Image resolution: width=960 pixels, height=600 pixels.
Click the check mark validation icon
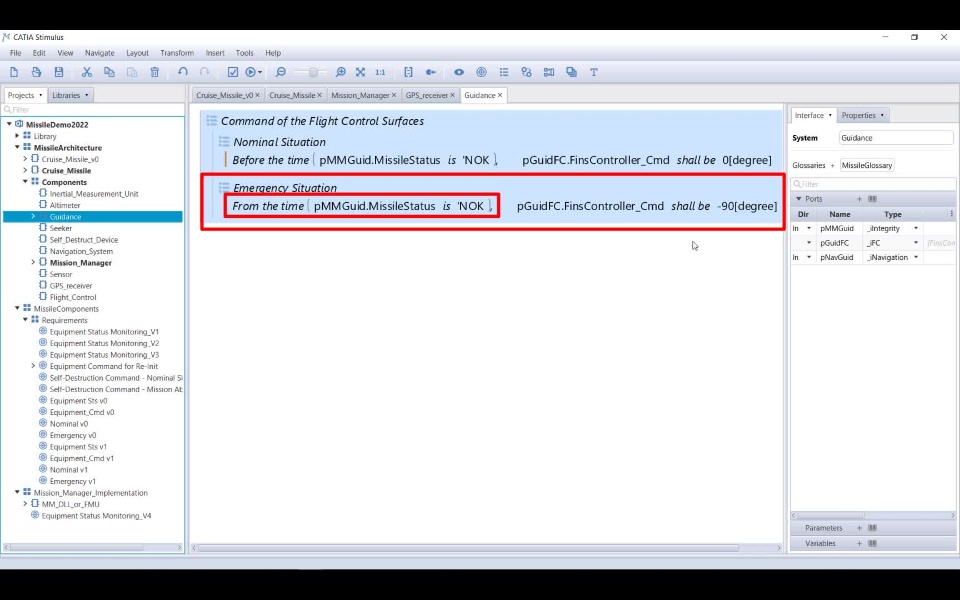click(233, 72)
